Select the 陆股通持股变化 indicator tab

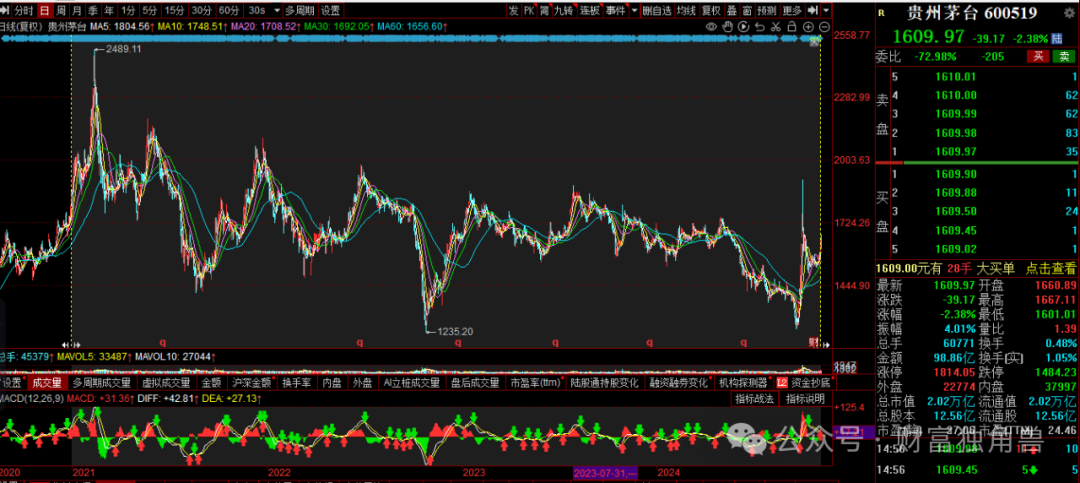[604, 382]
